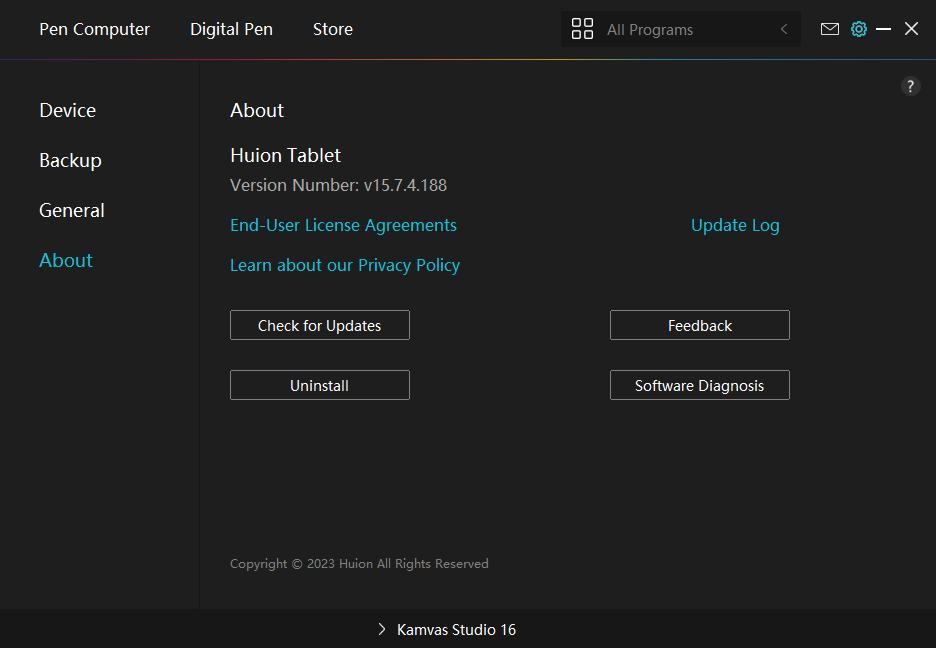Open End-User License Agreements link
This screenshot has height=648, width=936.
(343, 225)
